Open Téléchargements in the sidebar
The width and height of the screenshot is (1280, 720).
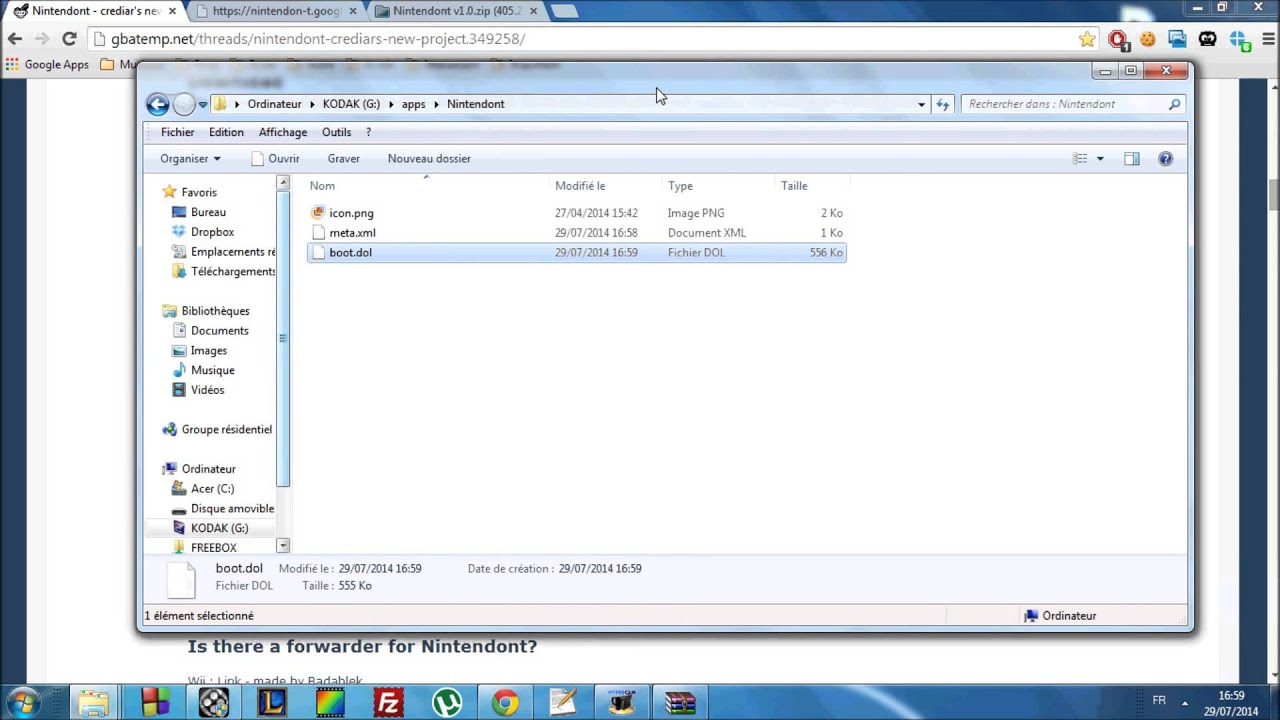pyautogui.click(x=233, y=271)
